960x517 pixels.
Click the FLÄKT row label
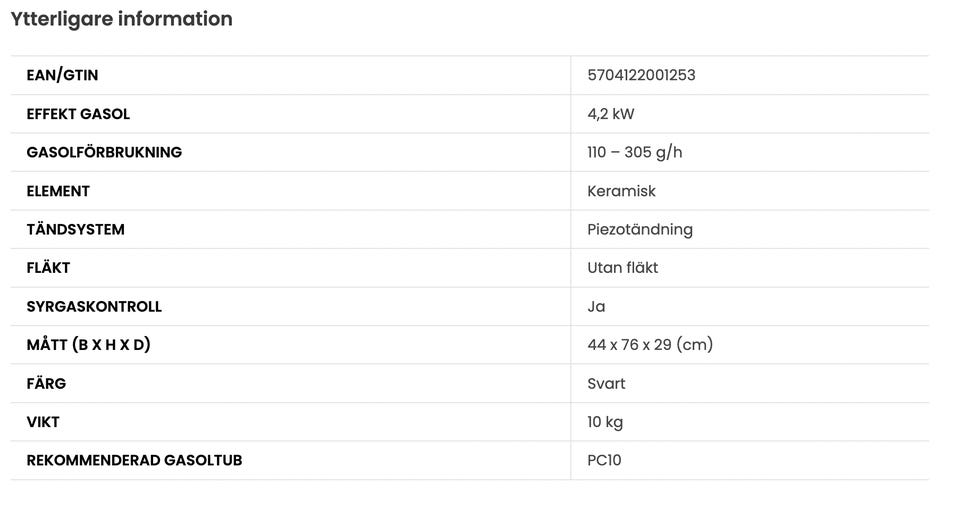[x=48, y=268]
